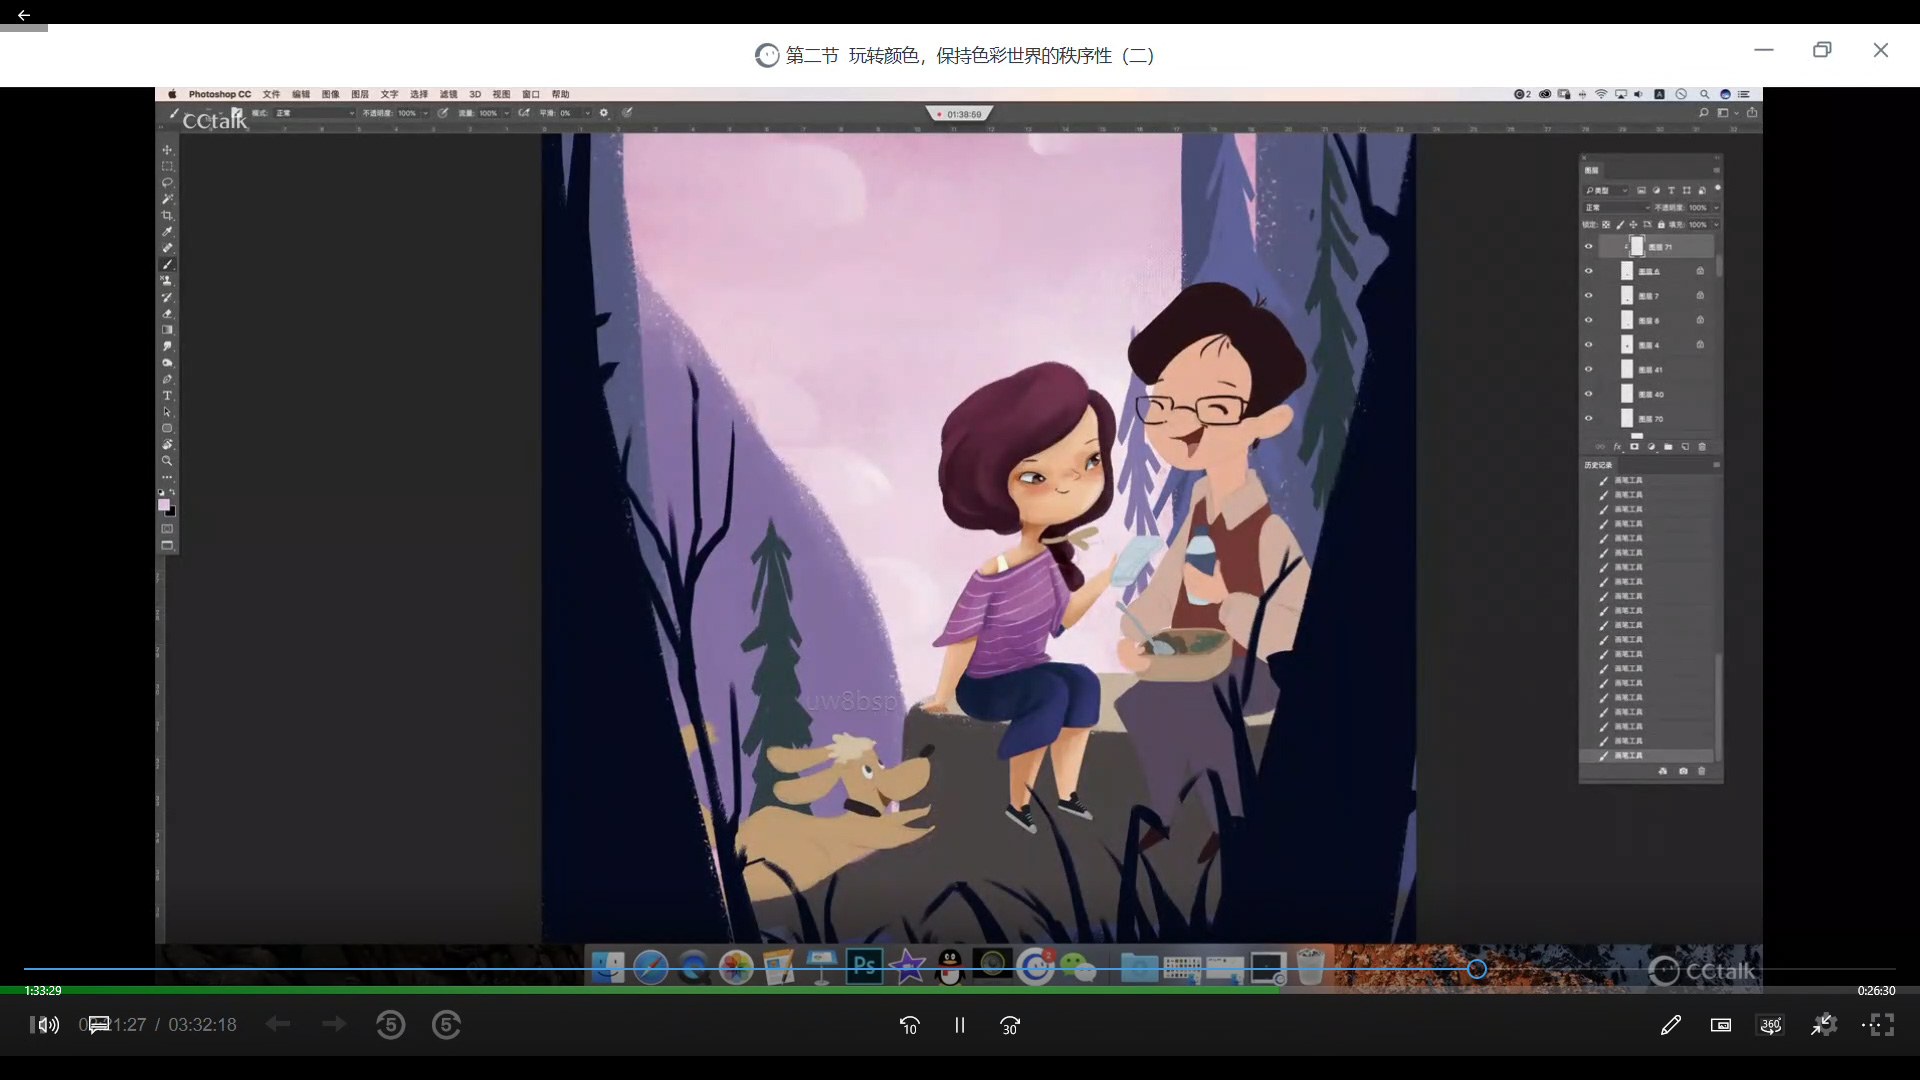Hide layer 图层 70
The width and height of the screenshot is (1920, 1080).
[x=1588, y=418]
